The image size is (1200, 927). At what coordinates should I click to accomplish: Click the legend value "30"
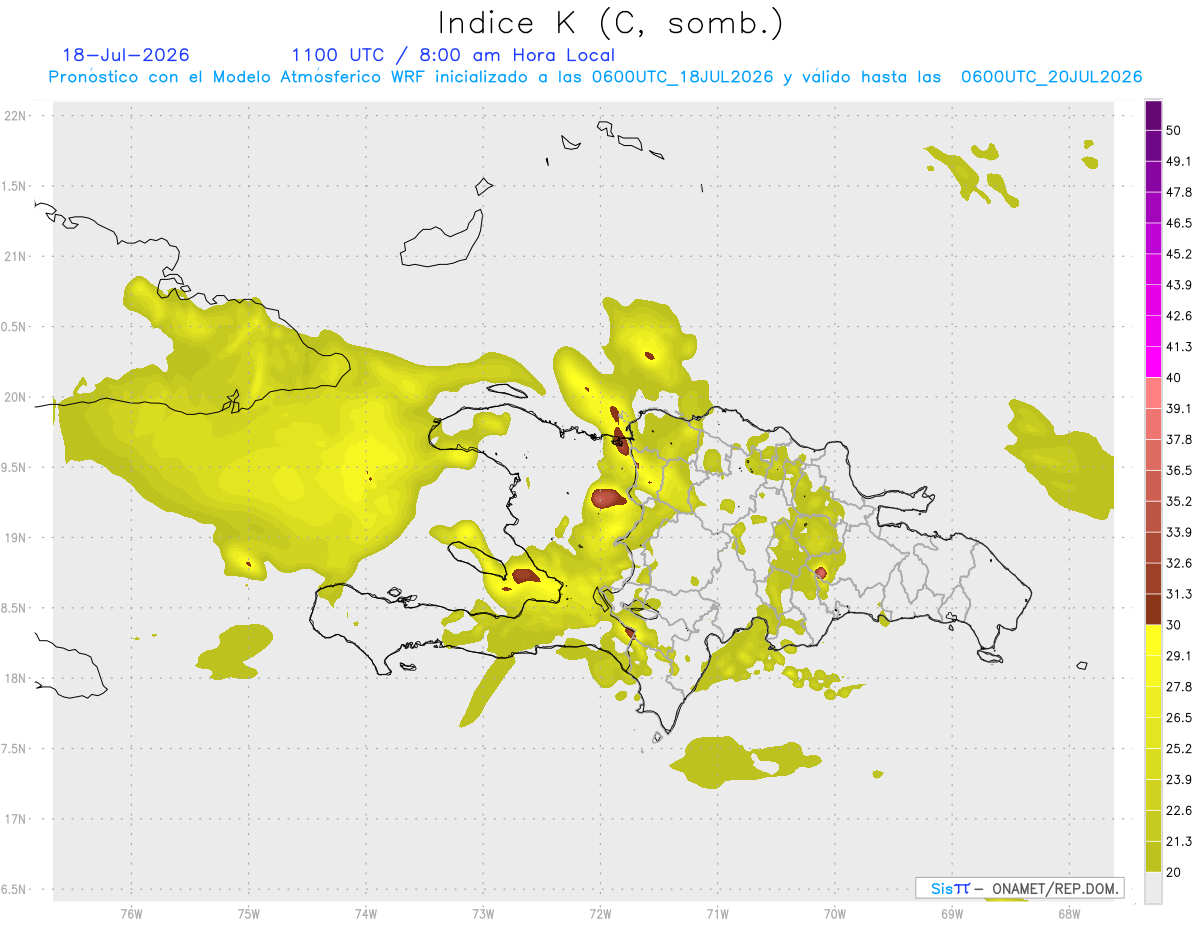(1174, 625)
